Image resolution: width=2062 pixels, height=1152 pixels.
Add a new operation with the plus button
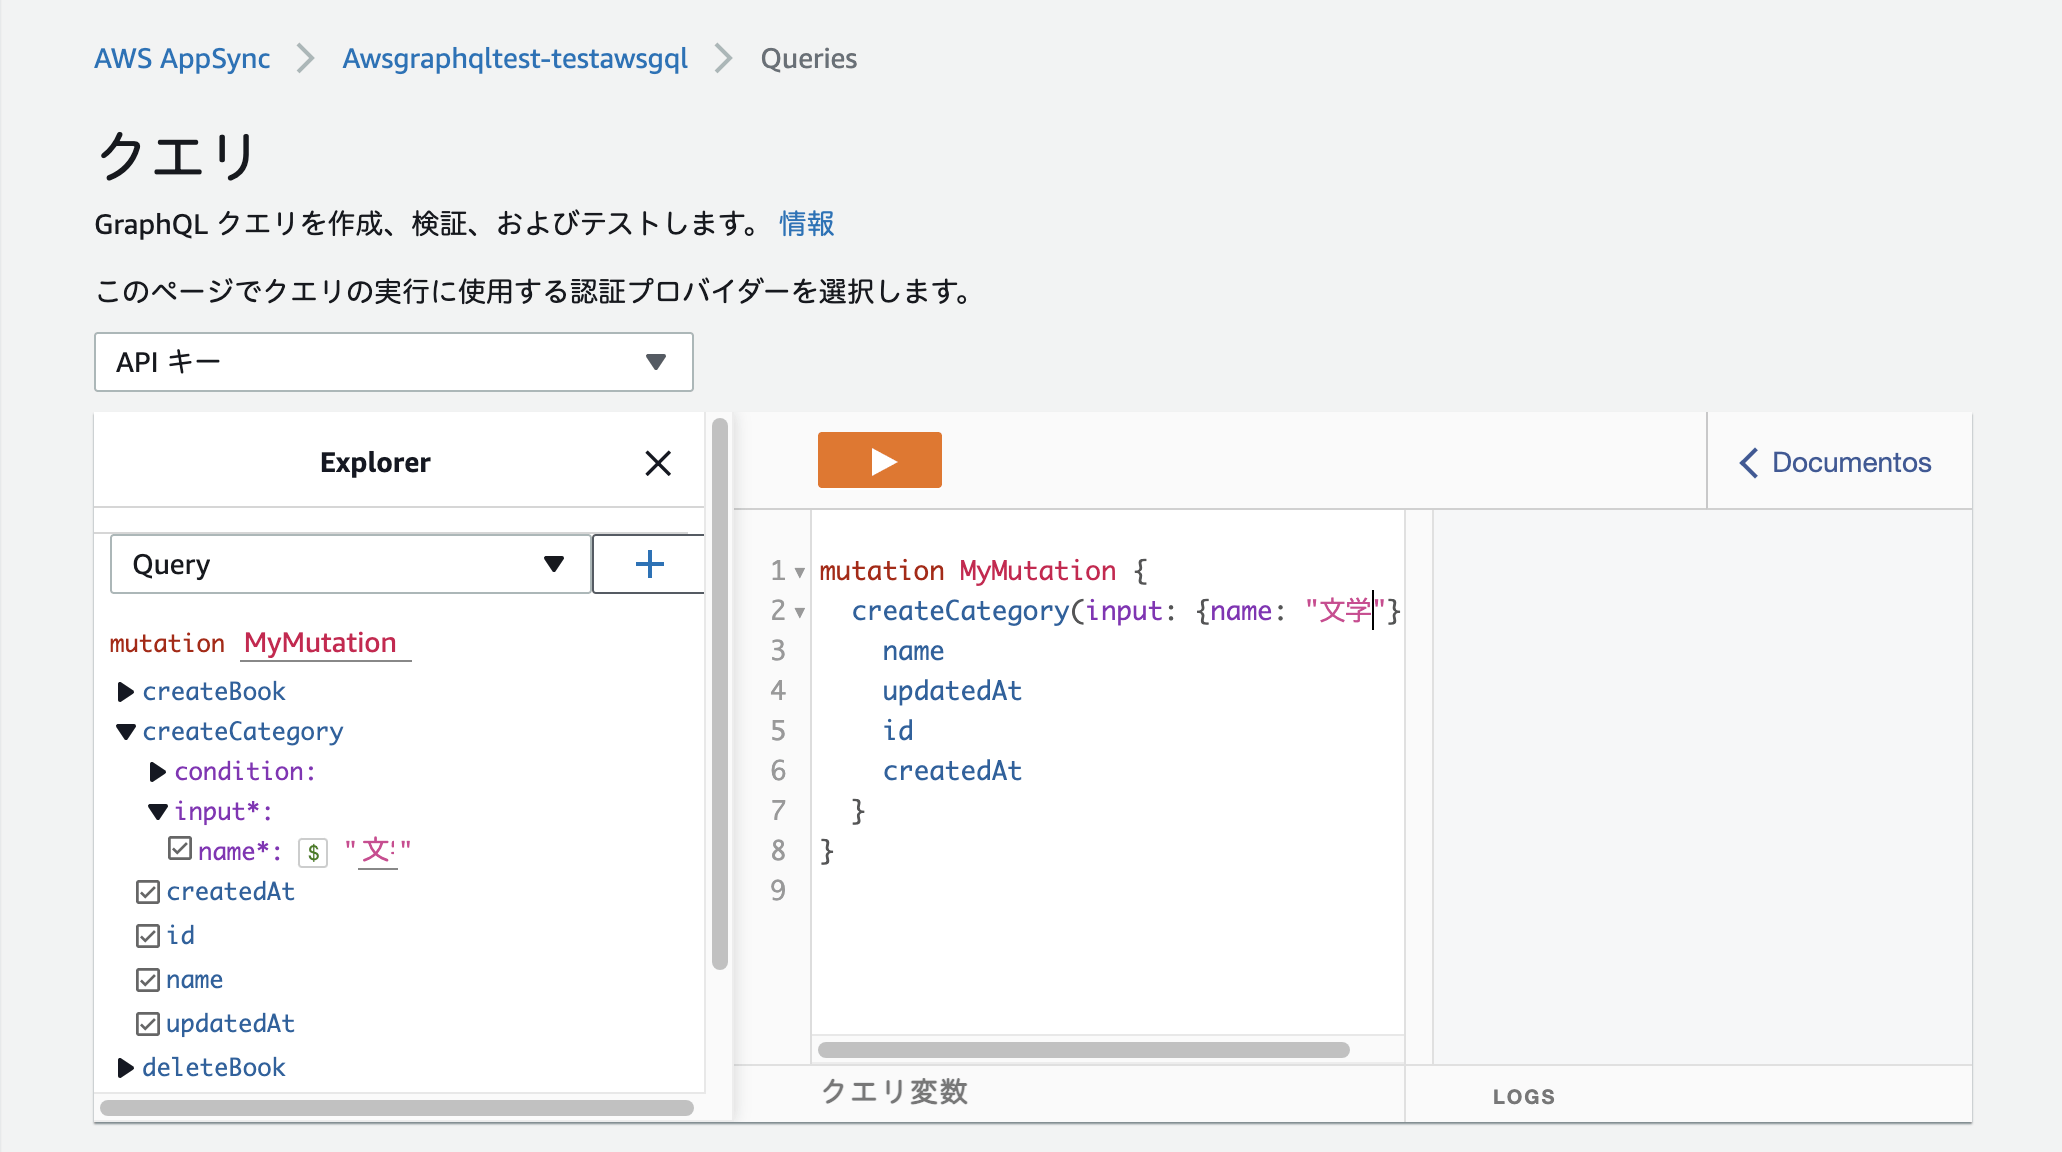coord(649,564)
